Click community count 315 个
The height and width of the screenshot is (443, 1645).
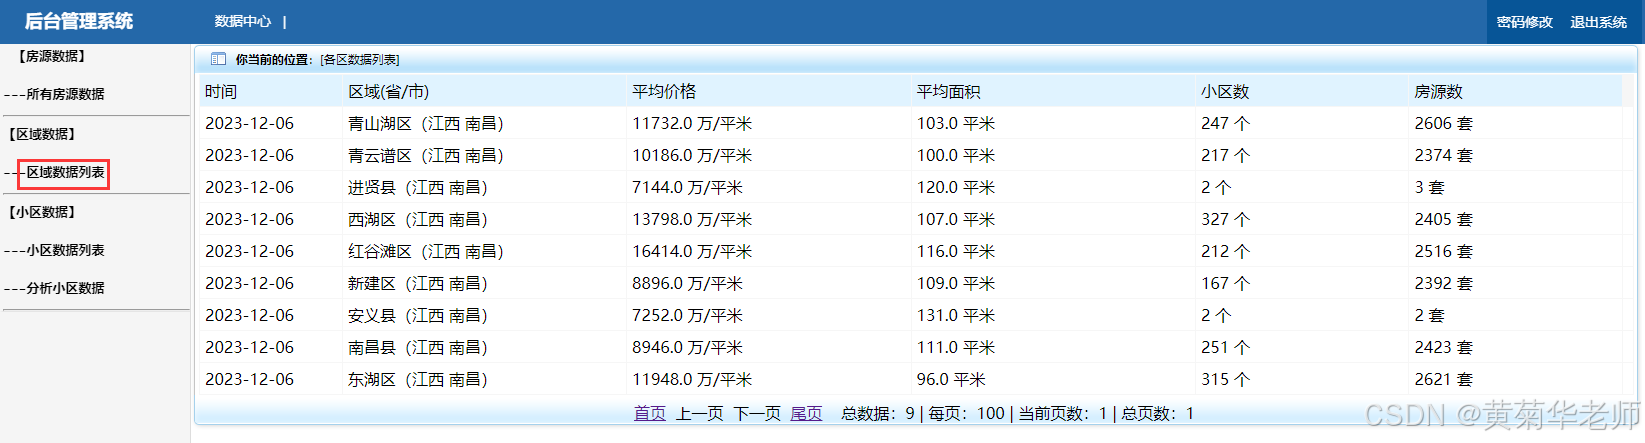(x=1226, y=379)
